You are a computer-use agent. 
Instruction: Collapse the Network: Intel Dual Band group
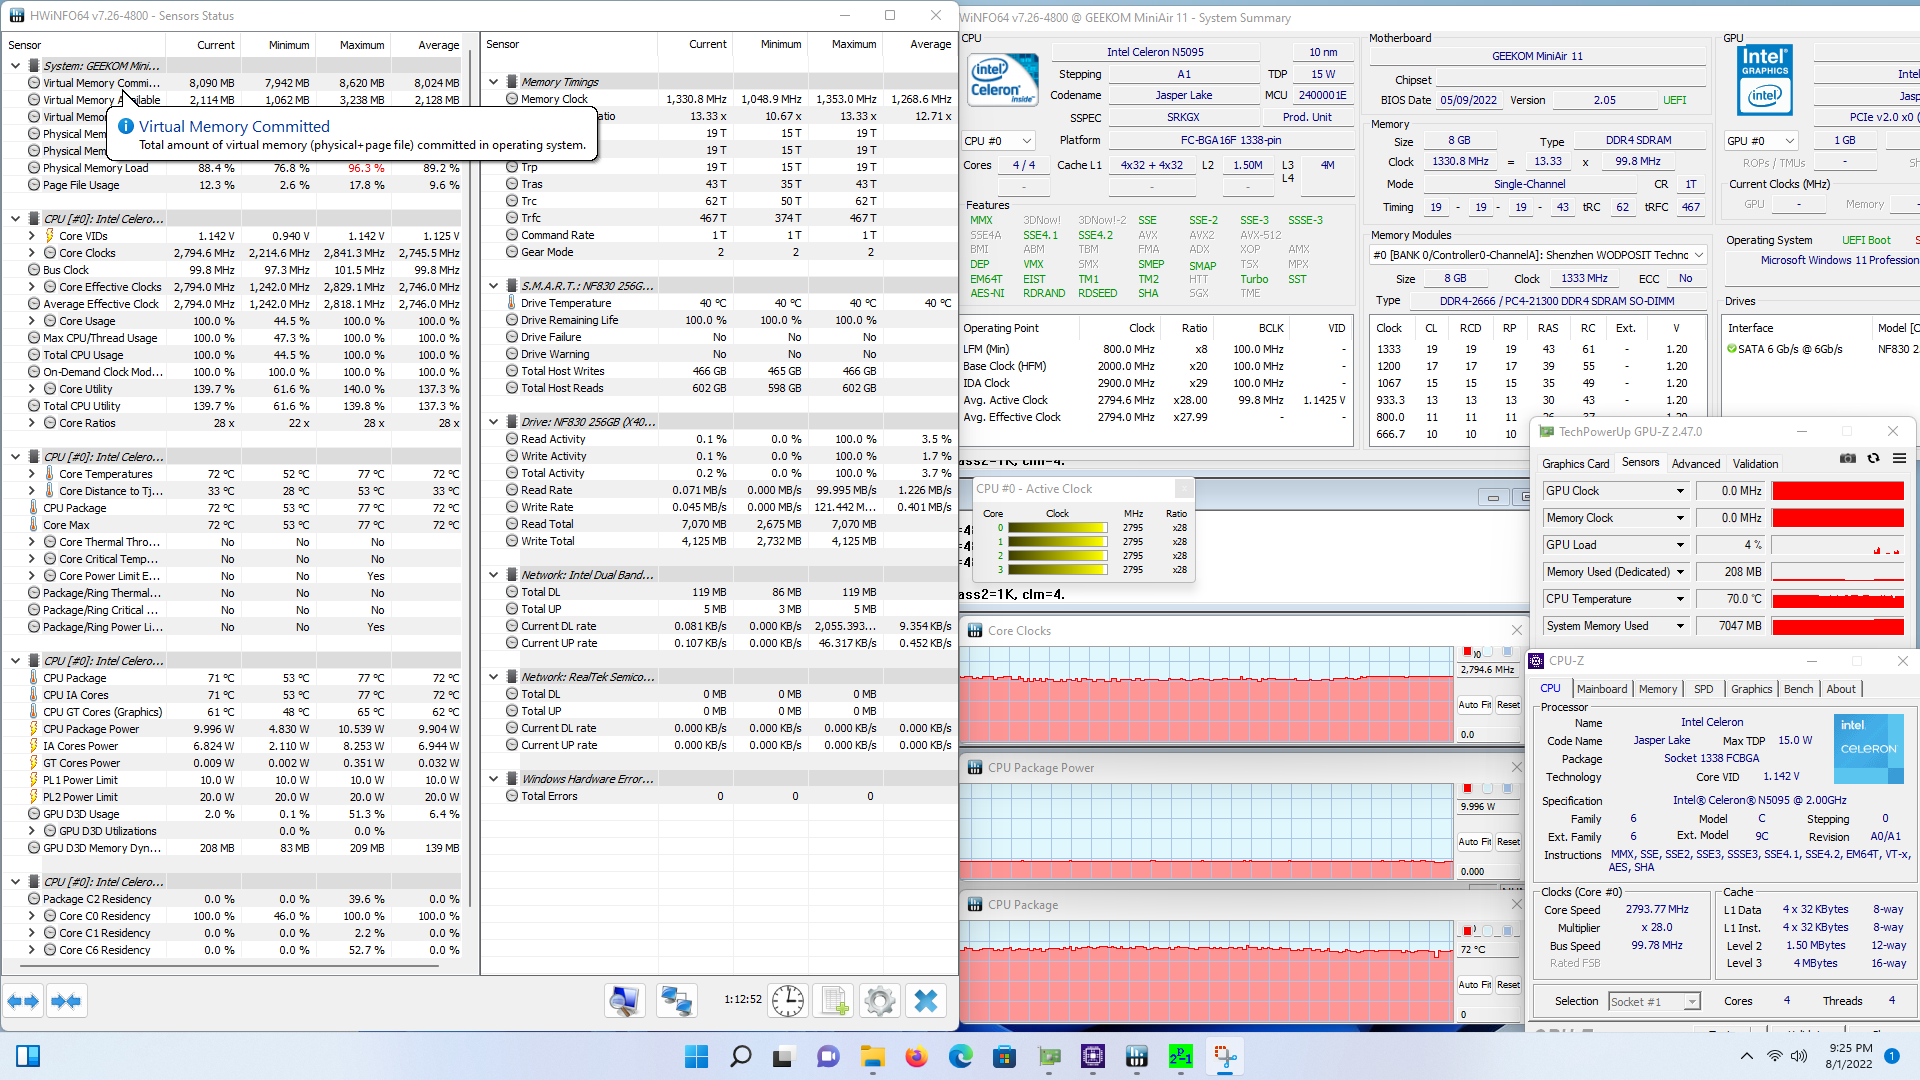click(493, 575)
